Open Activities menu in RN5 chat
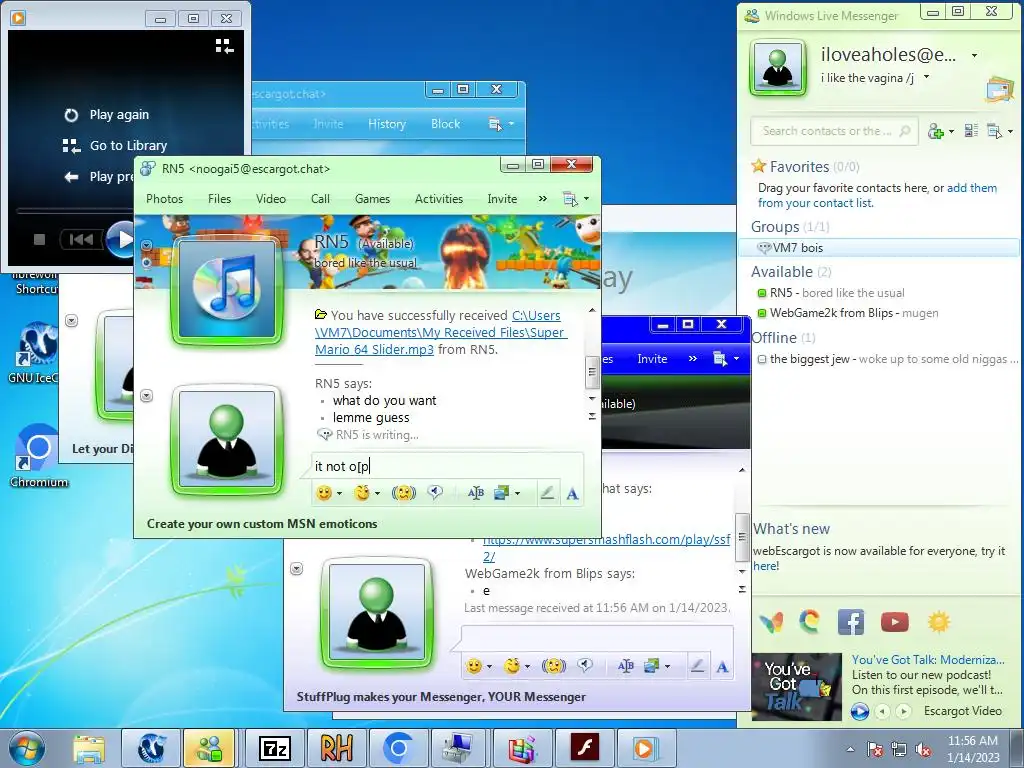Image resolution: width=1024 pixels, height=768 pixels. click(x=439, y=199)
